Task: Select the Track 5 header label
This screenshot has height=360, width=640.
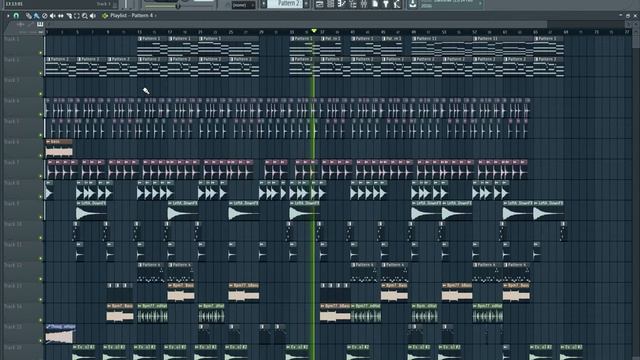Action: coord(12,121)
